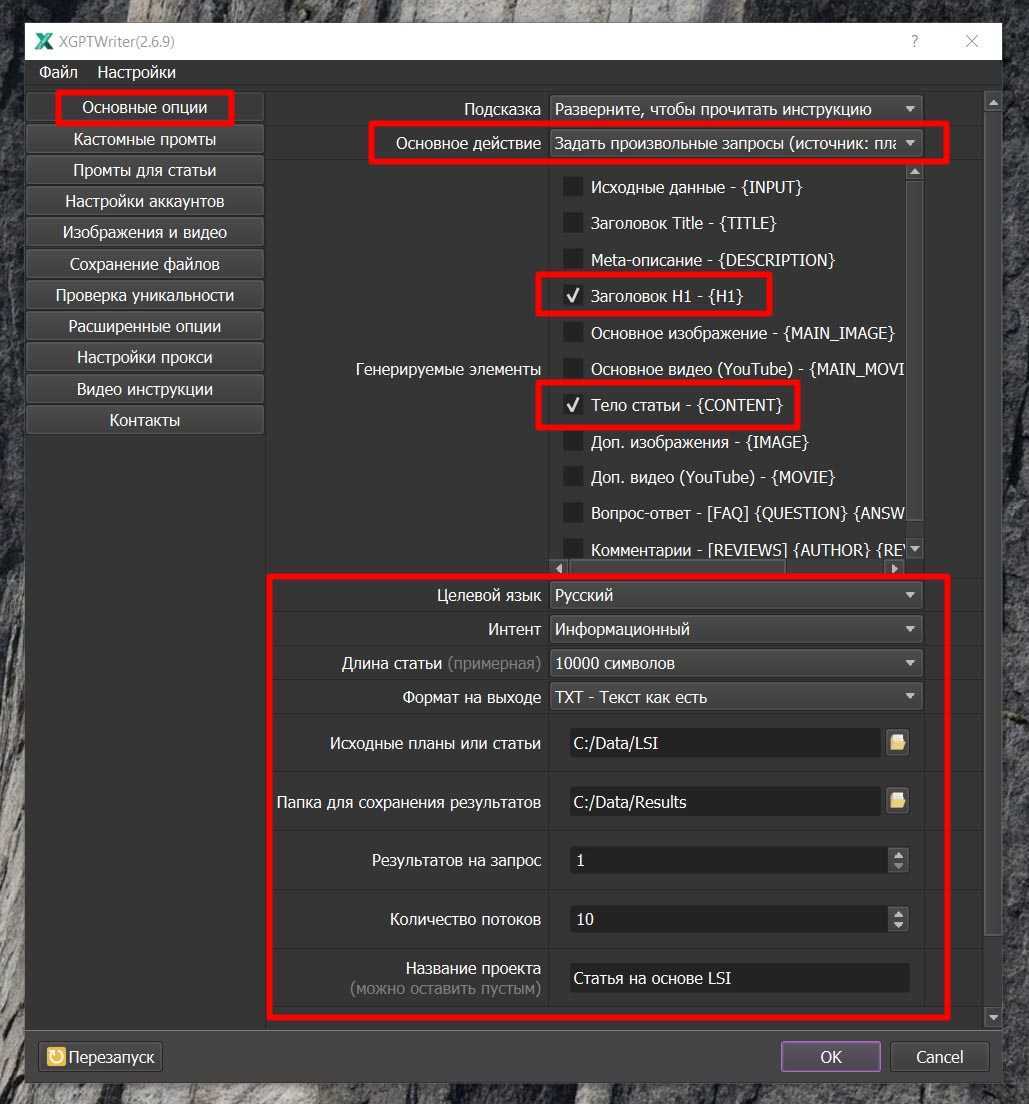Check the Заголовок Title checkbox
Viewport: 1029px width, 1104px height.
click(x=573, y=223)
